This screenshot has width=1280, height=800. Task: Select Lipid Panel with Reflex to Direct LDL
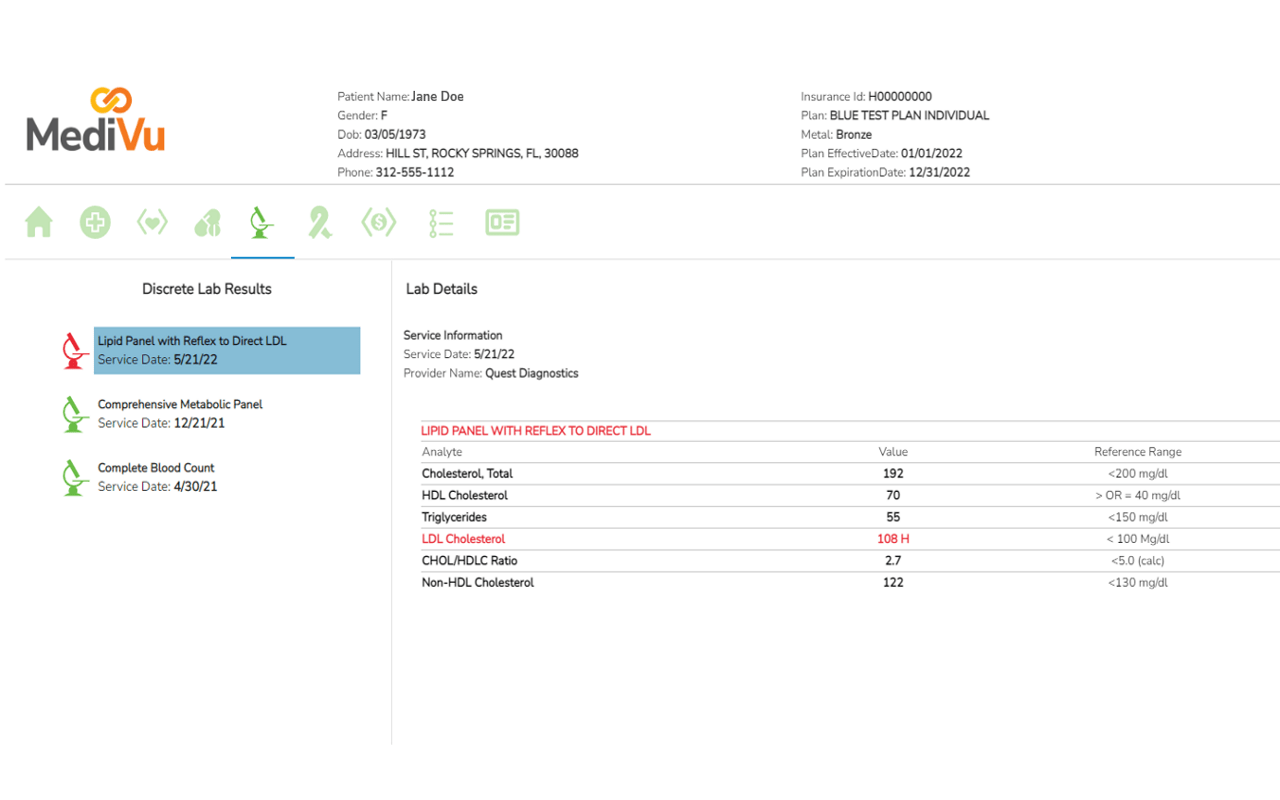227,350
